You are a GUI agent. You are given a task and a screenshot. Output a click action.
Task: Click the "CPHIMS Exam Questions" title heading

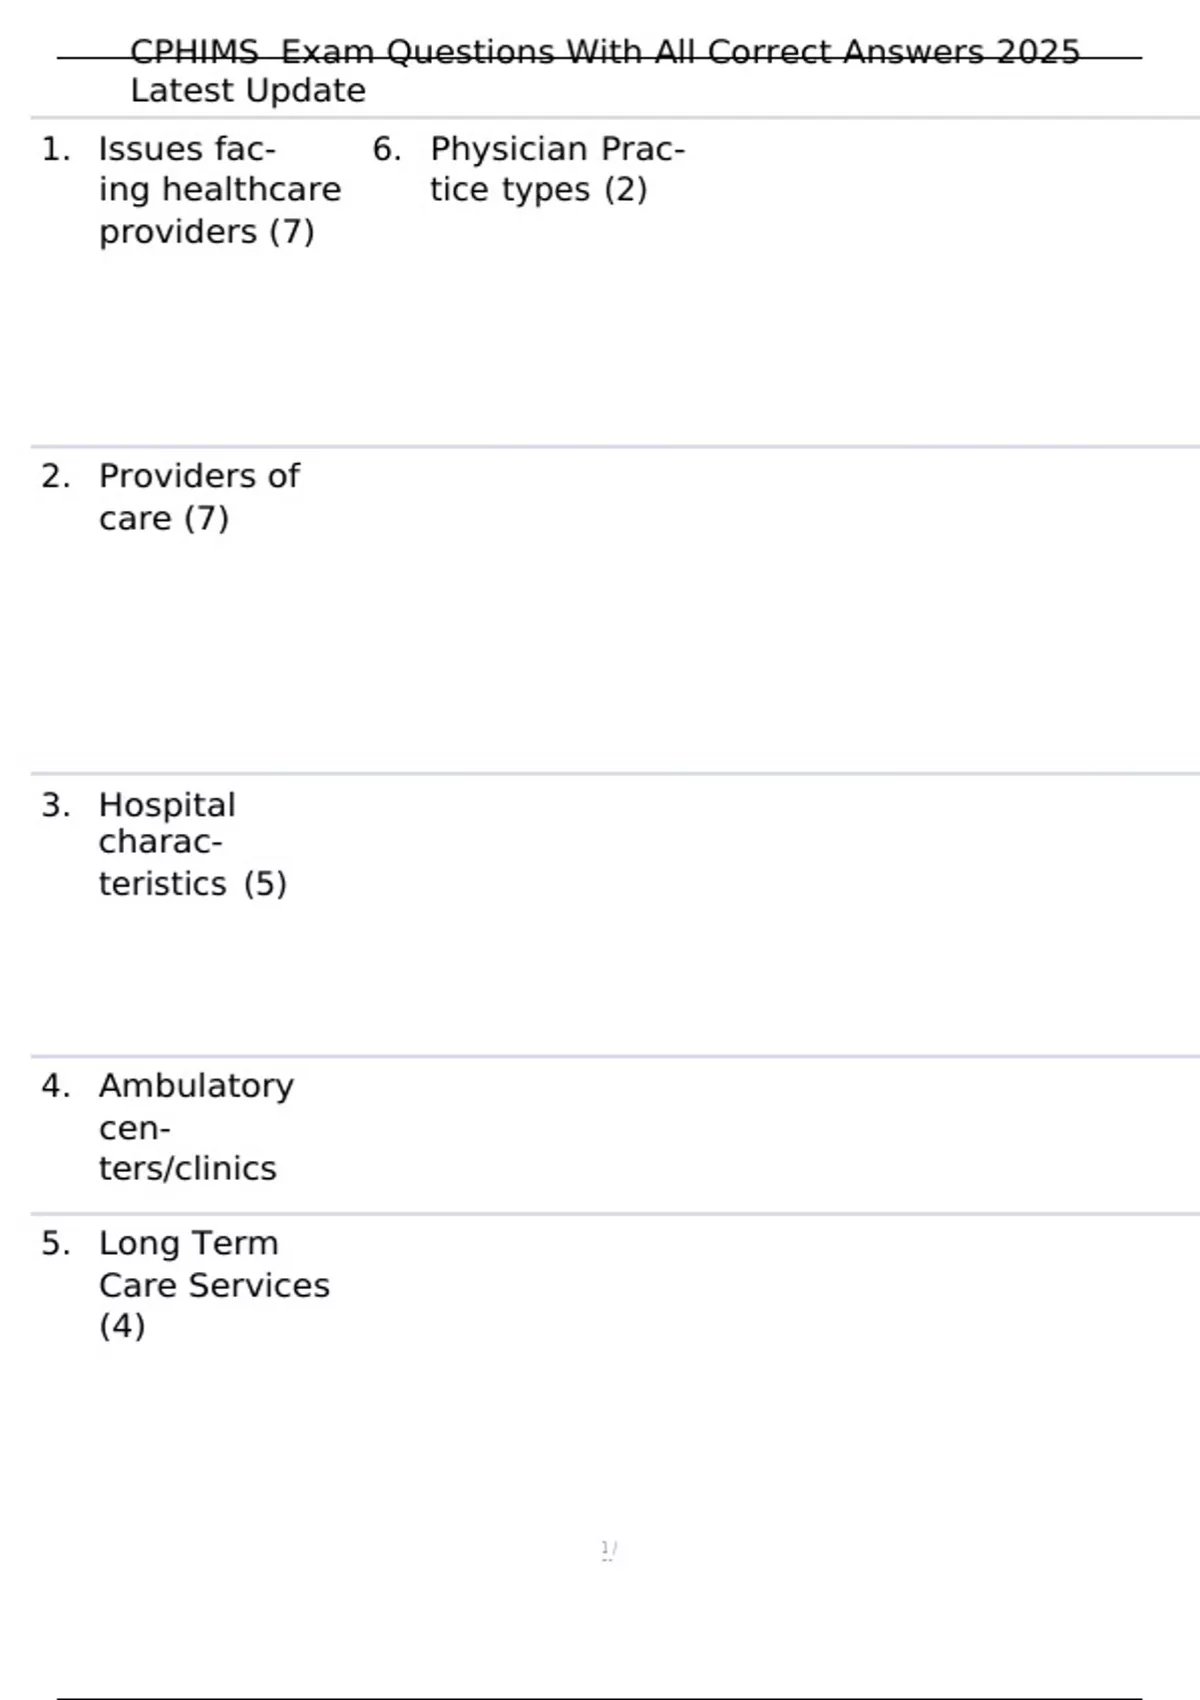pos(604,52)
